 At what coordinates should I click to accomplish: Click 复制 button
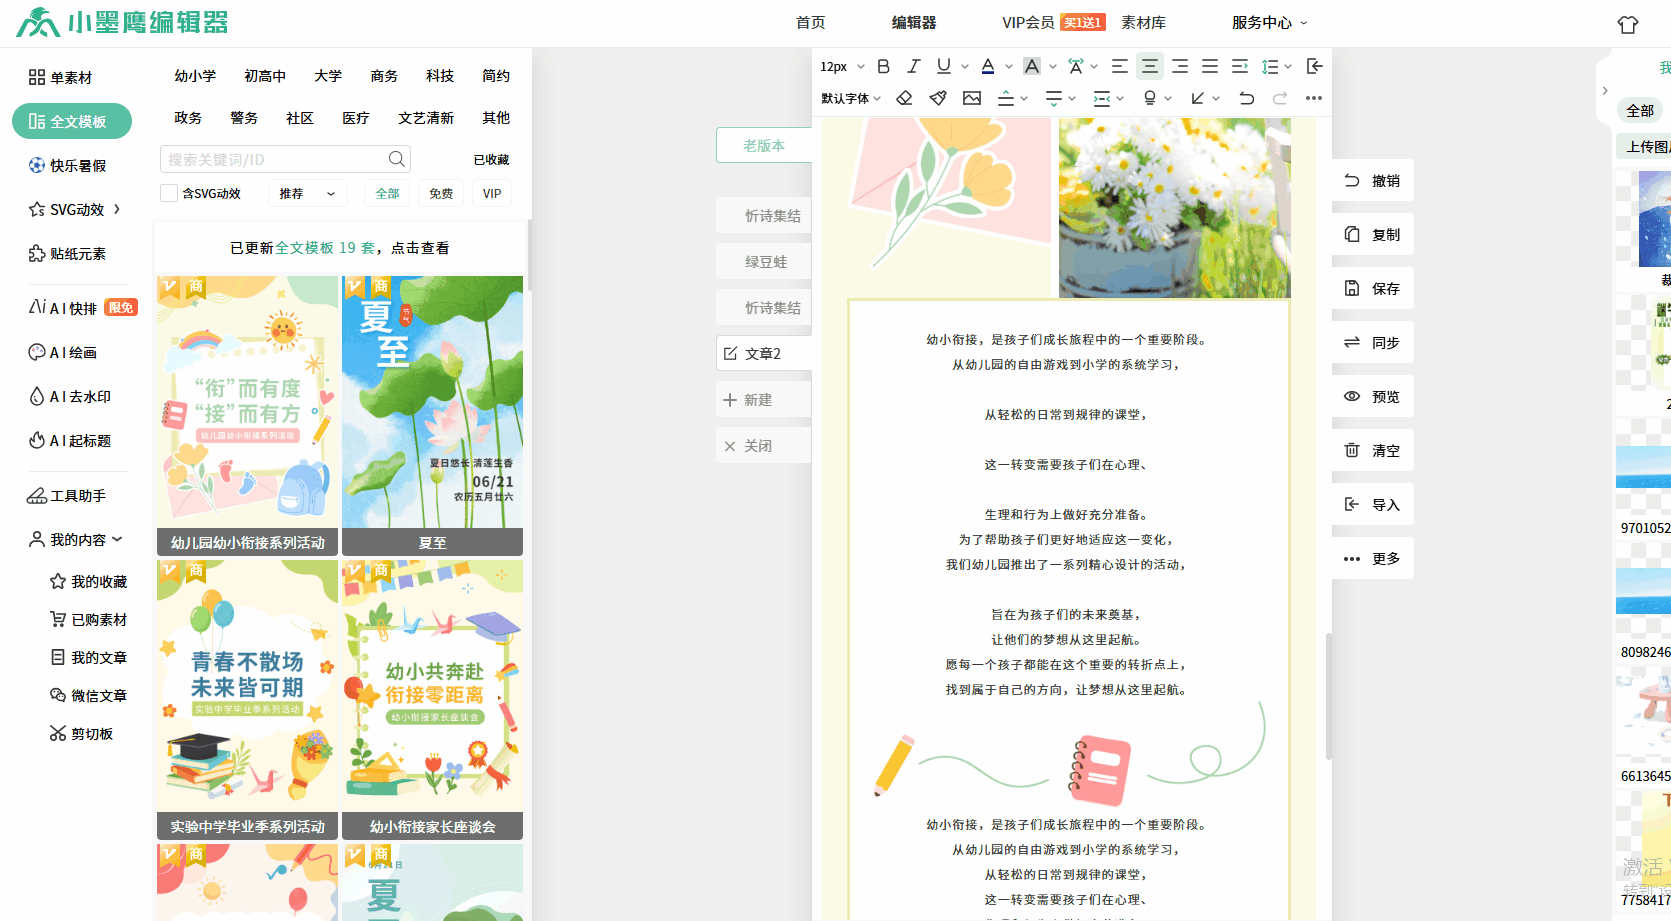point(1373,234)
